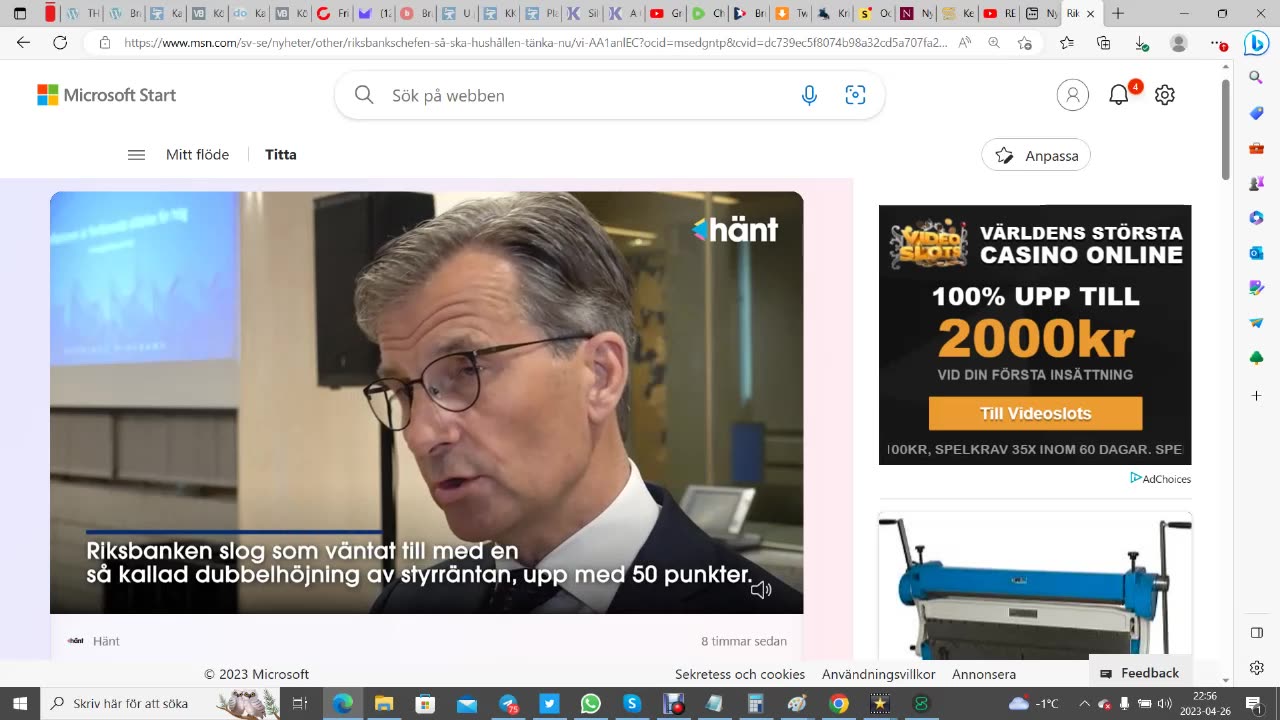Open Chrome from the taskbar

[838, 704]
